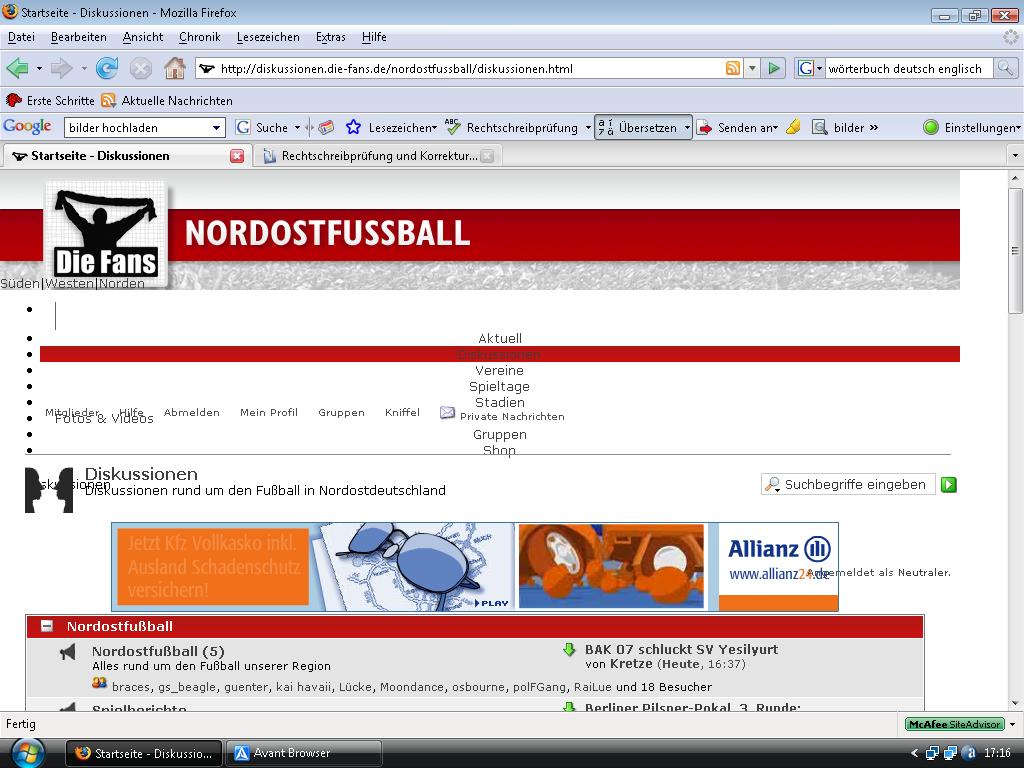The width and height of the screenshot is (1024, 768).
Task: Click the RSS feed icon in address bar
Action: pos(733,68)
